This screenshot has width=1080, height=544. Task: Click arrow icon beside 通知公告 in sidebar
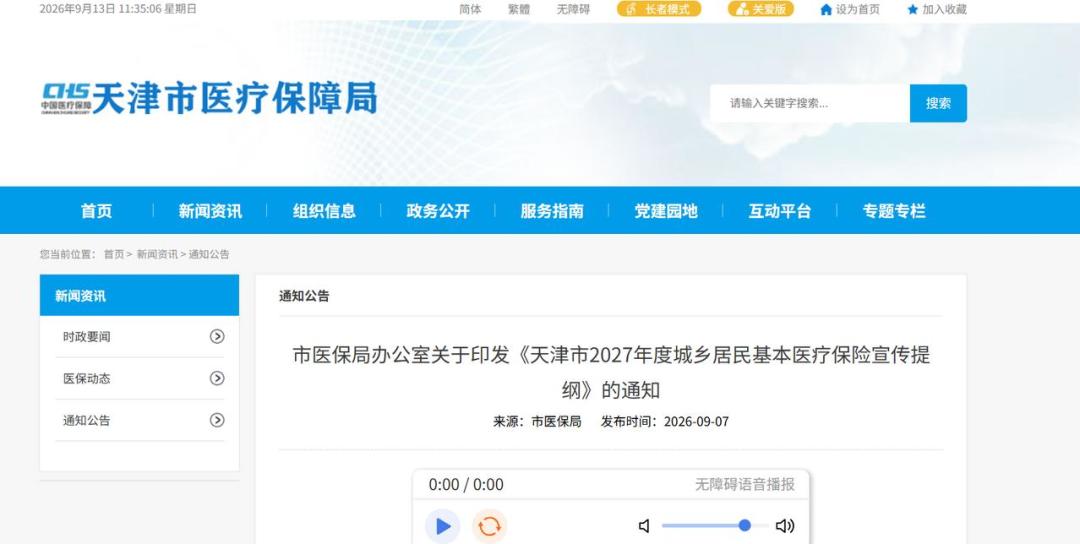(x=217, y=420)
